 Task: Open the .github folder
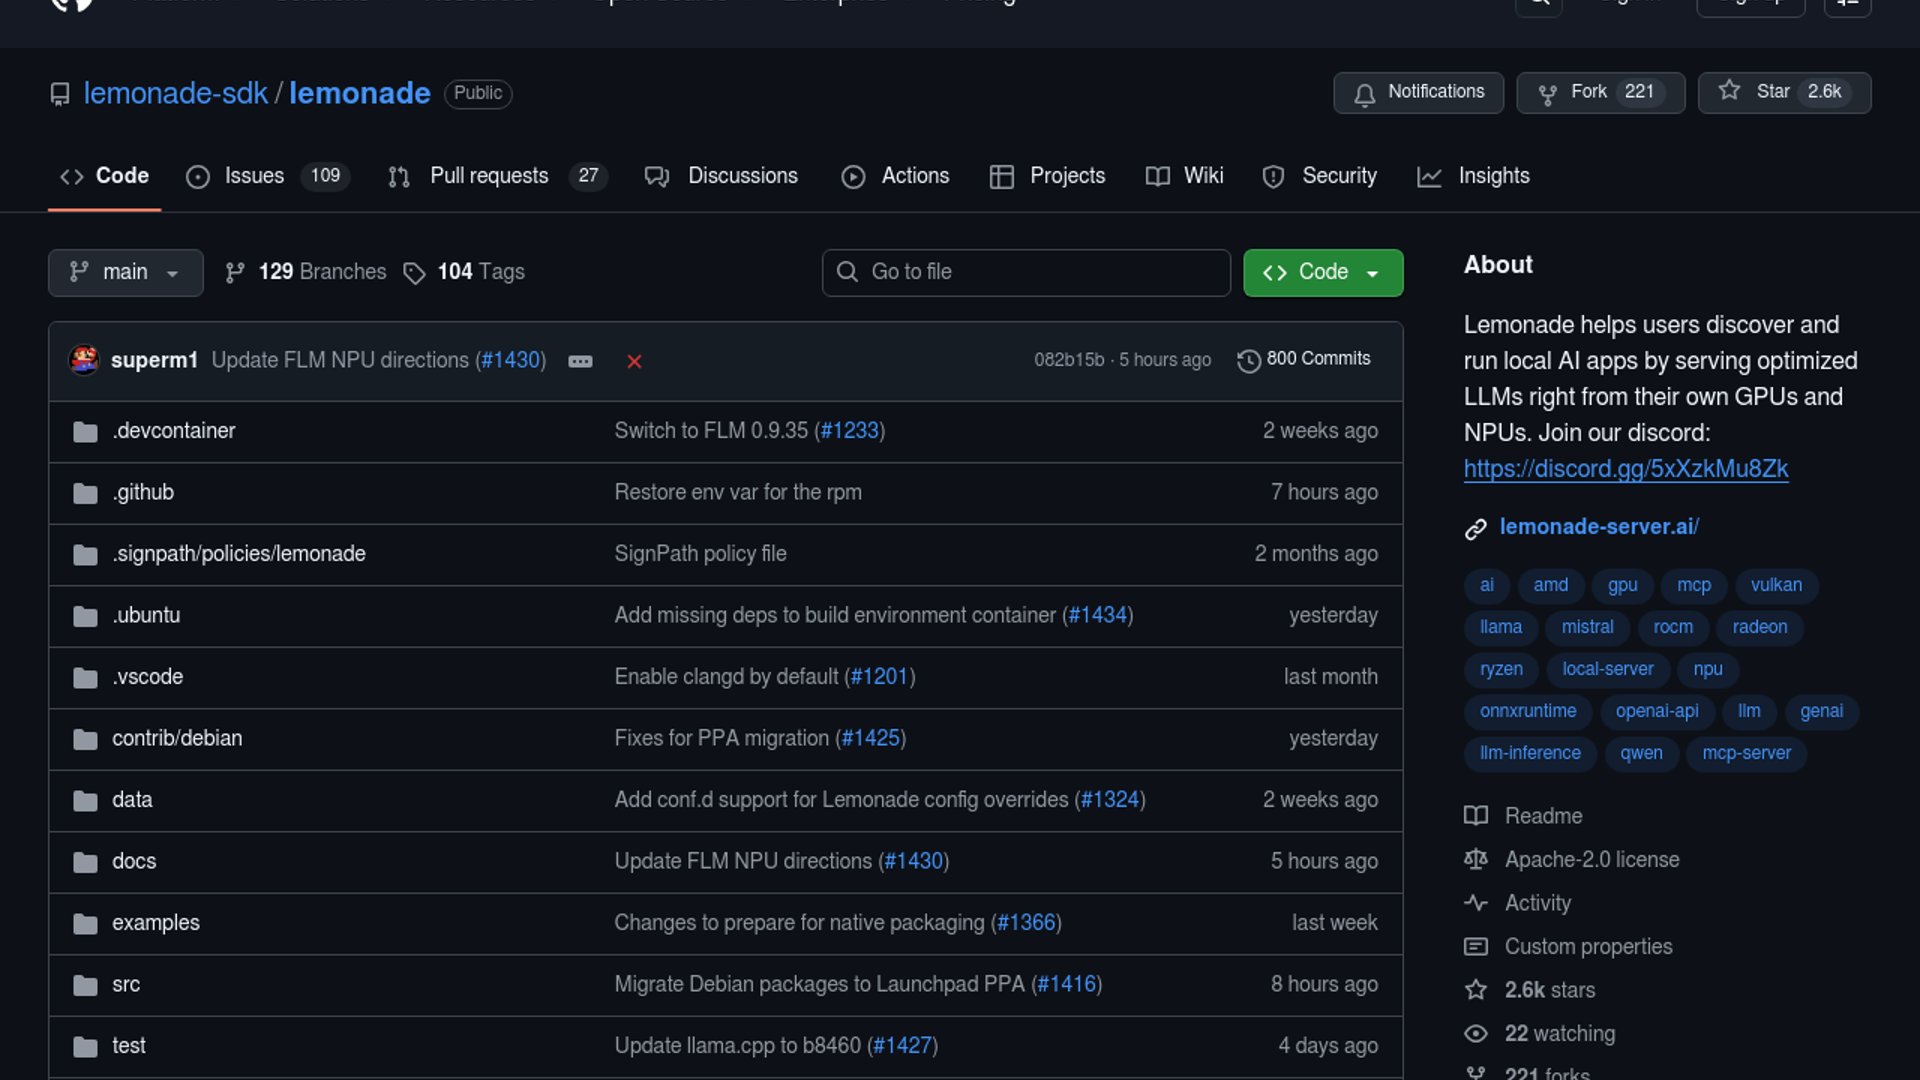143,492
